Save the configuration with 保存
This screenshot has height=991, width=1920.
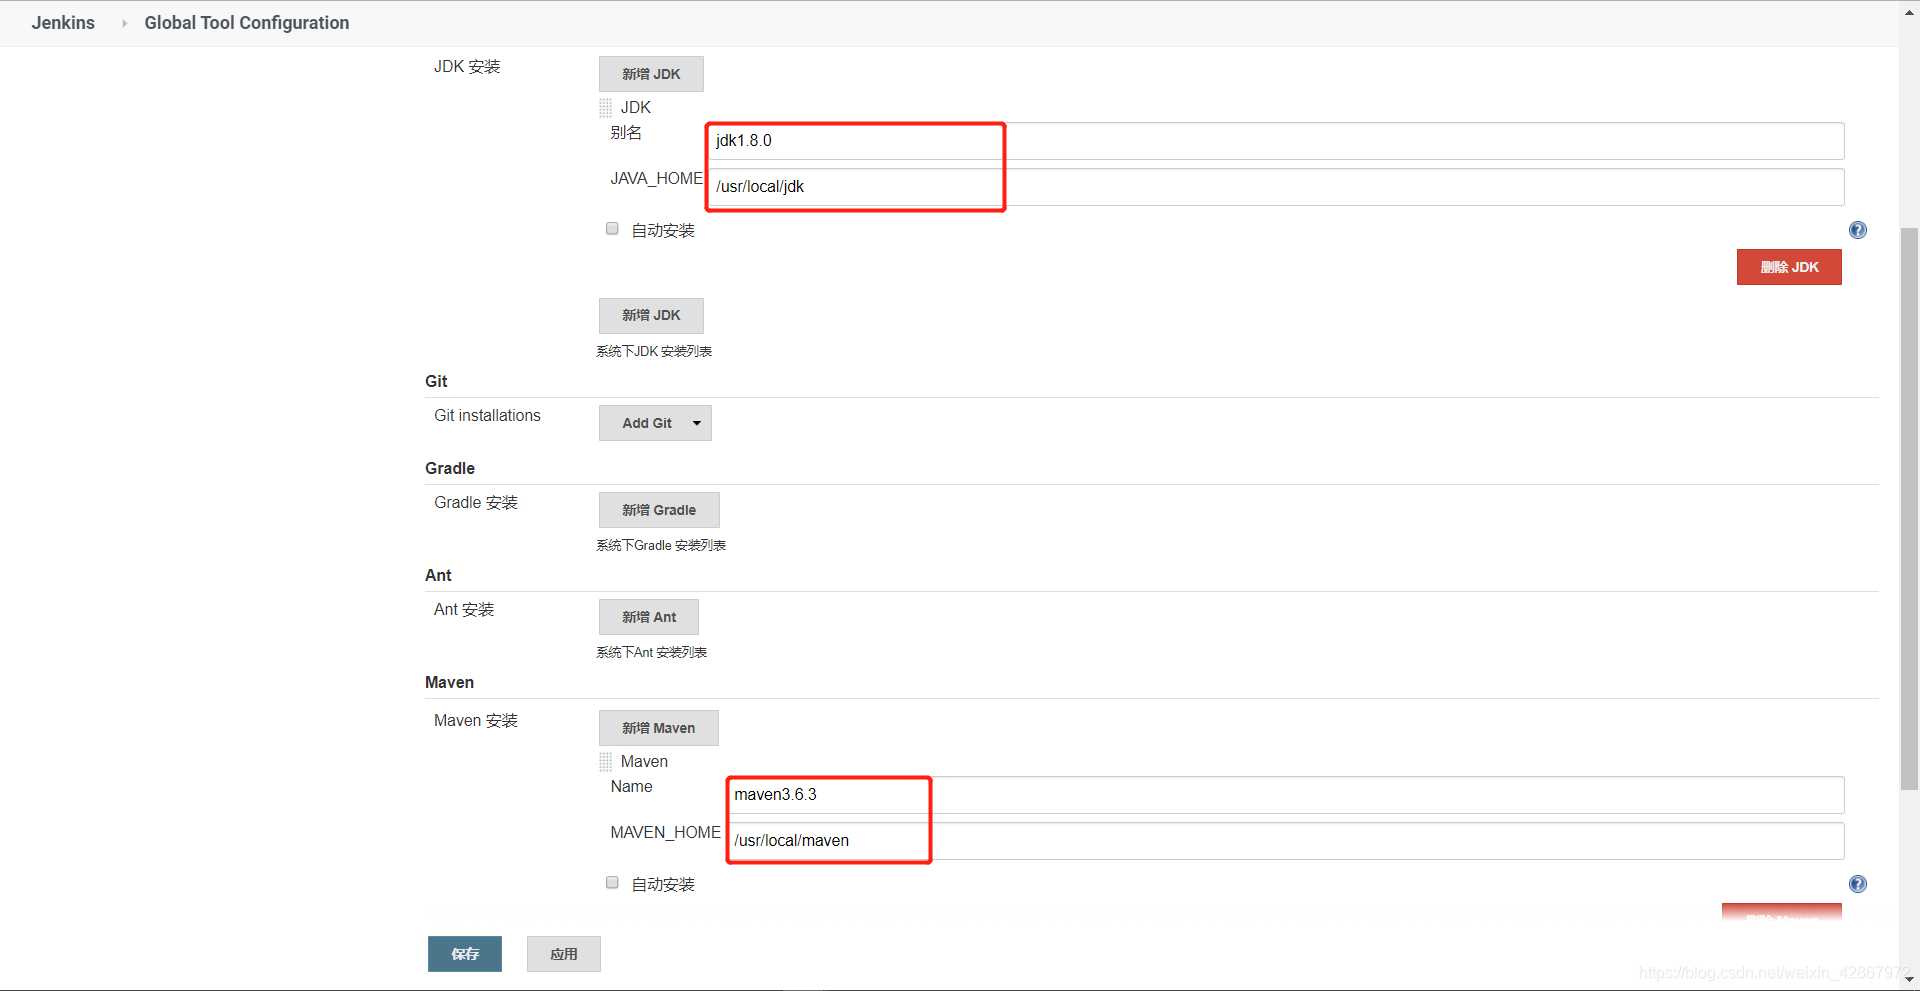click(x=465, y=954)
